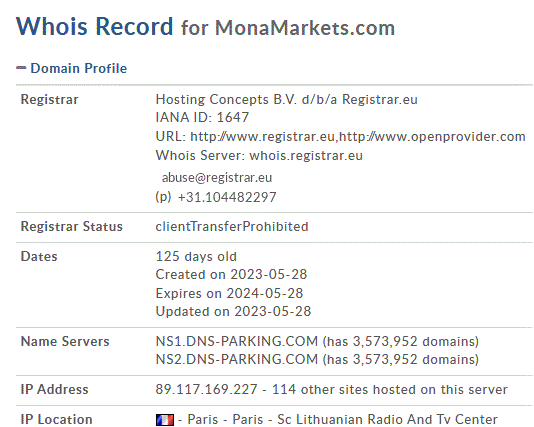
Task: Click the French flag icon in IP Location
Action: coord(165,420)
